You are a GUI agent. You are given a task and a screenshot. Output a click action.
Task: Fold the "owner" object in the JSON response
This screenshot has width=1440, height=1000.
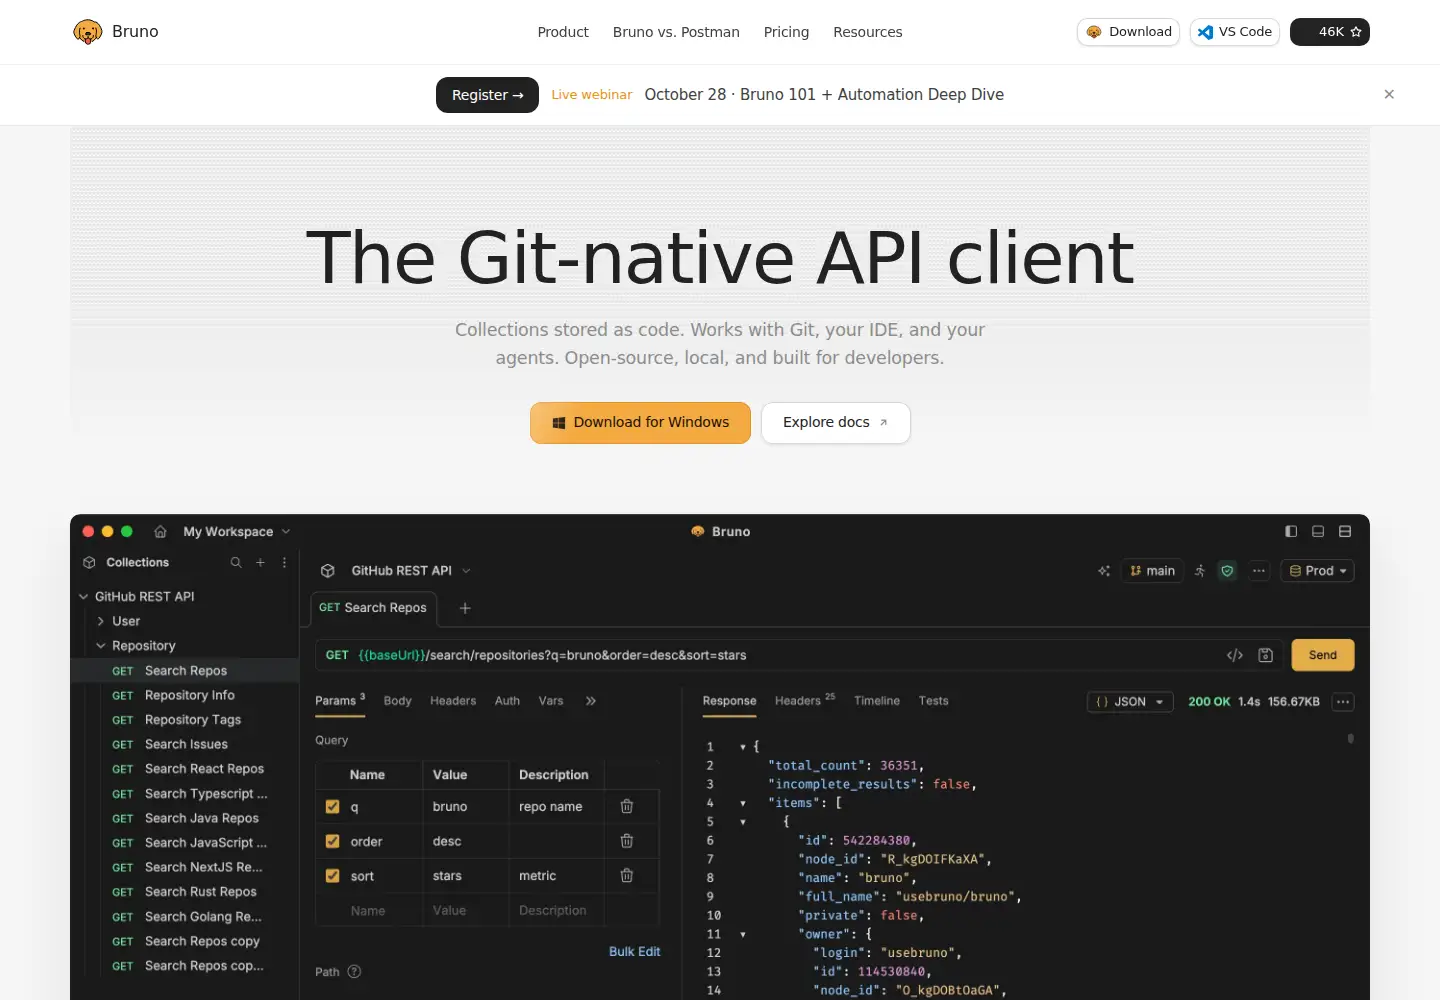tap(742, 935)
